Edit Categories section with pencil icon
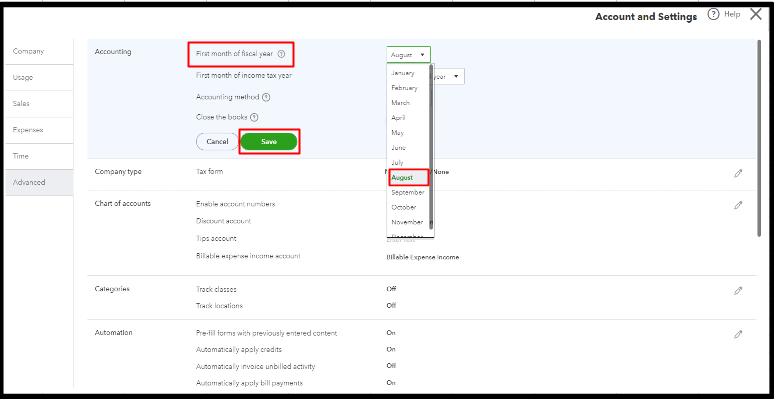The width and height of the screenshot is (774, 399). (x=738, y=291)
